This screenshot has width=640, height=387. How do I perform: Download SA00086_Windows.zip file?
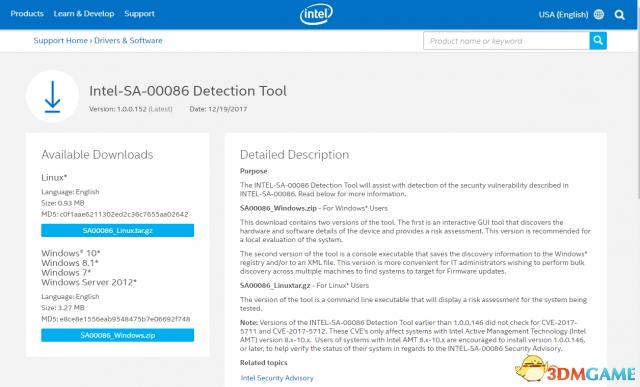pos(118,335)
